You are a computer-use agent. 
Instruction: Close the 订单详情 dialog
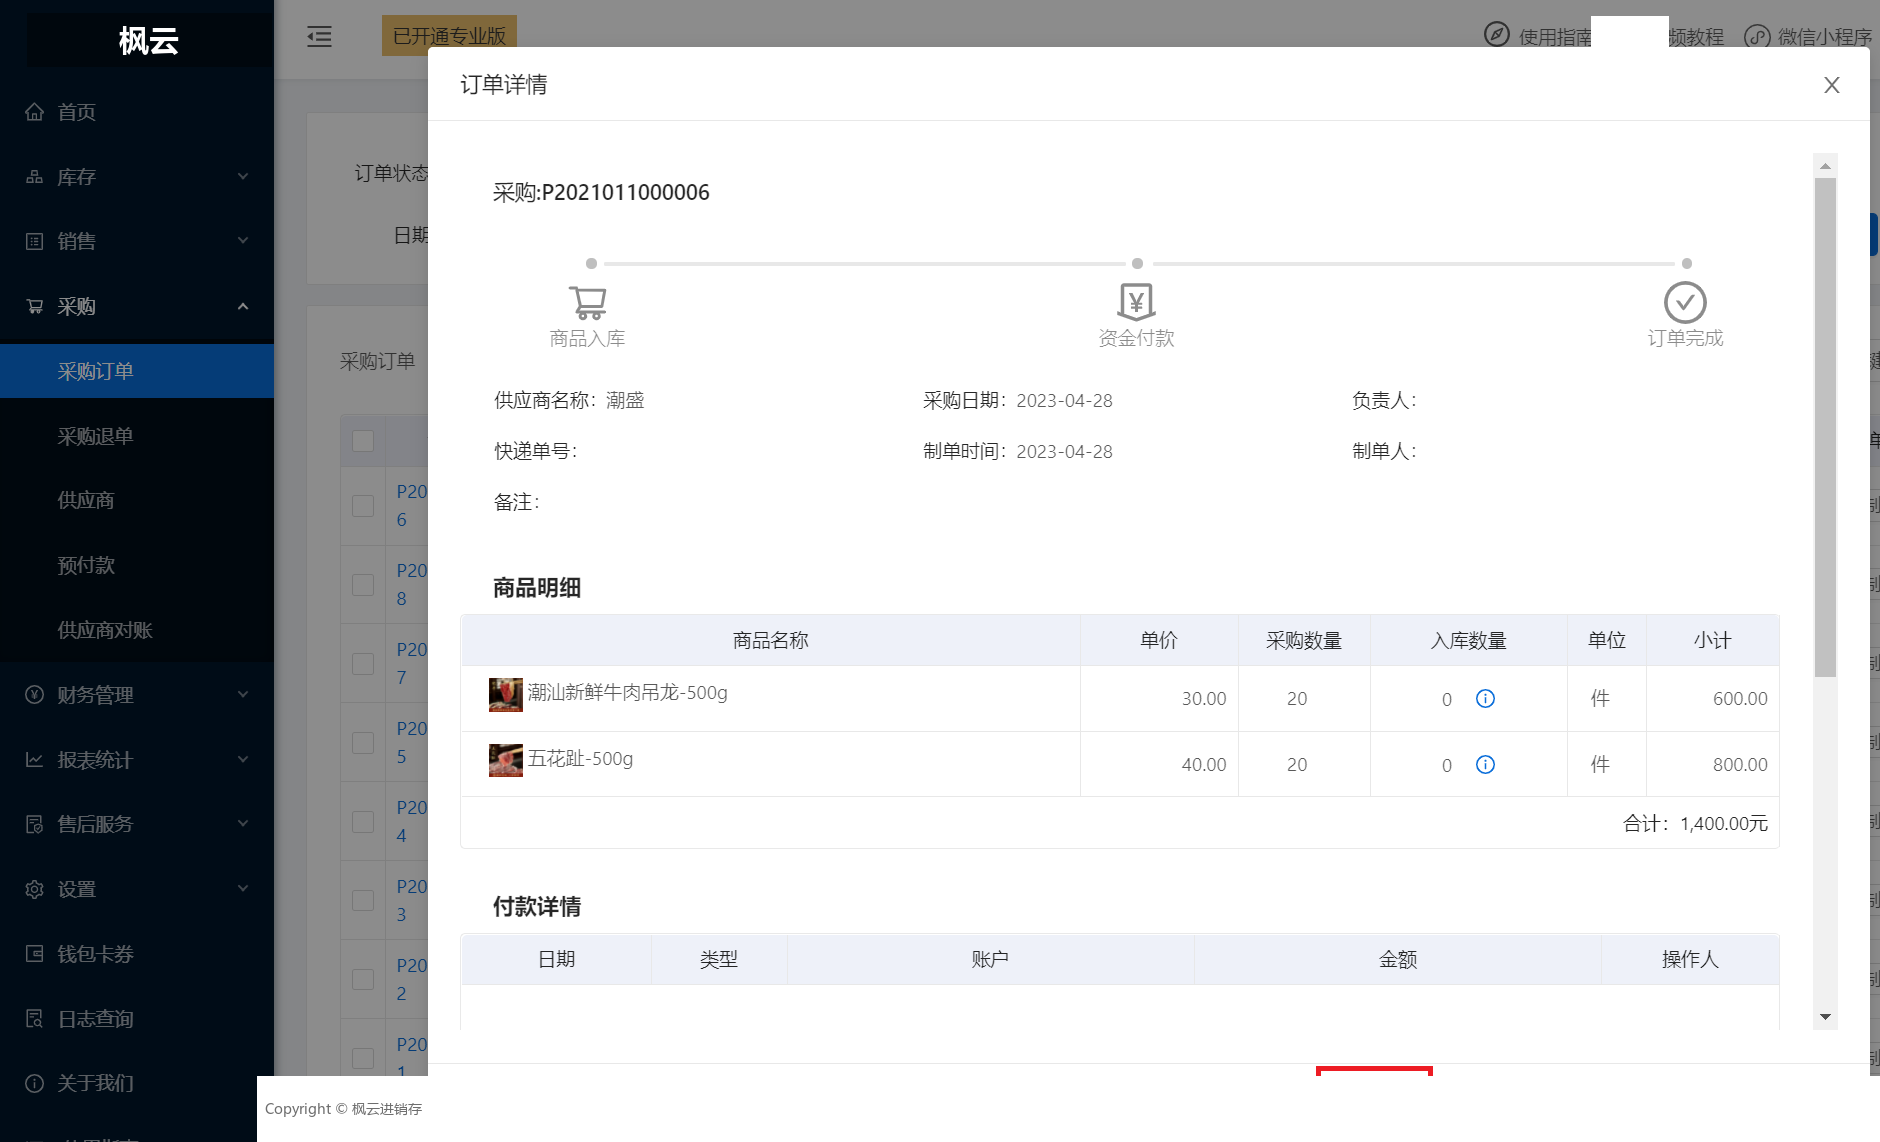click(x=1832, y=85)
